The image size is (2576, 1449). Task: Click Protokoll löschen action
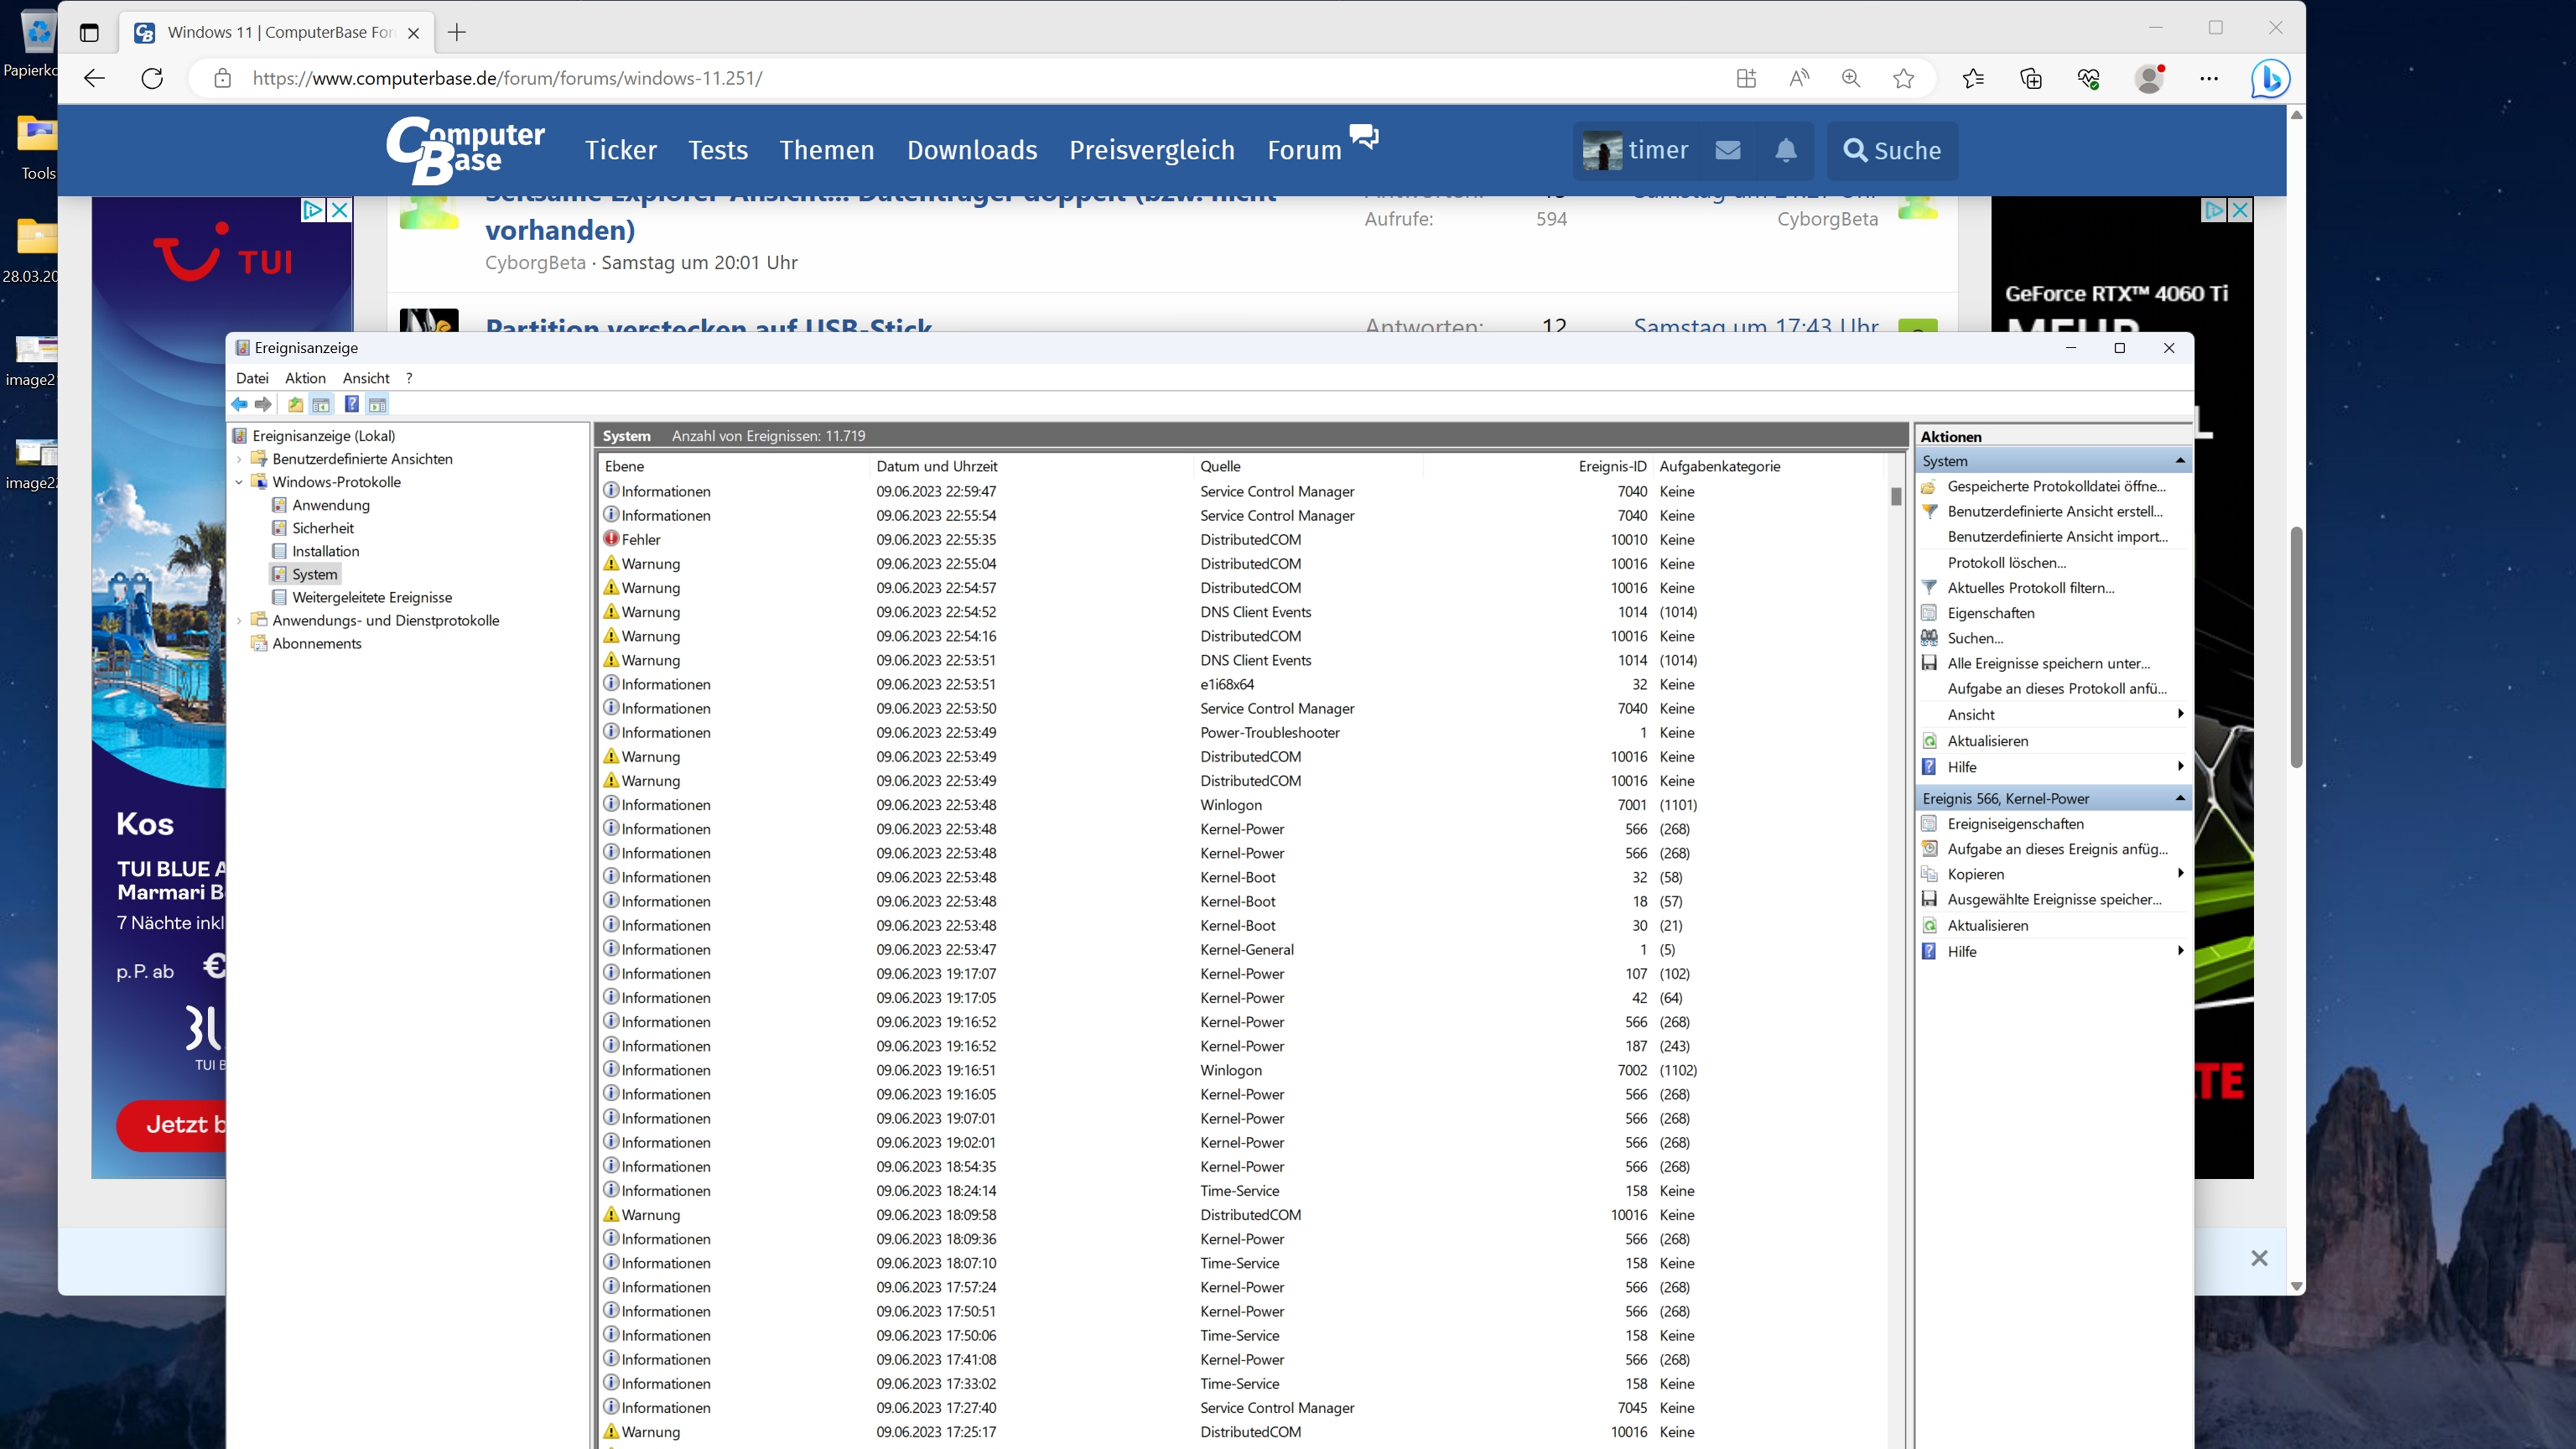[2006, 562]
